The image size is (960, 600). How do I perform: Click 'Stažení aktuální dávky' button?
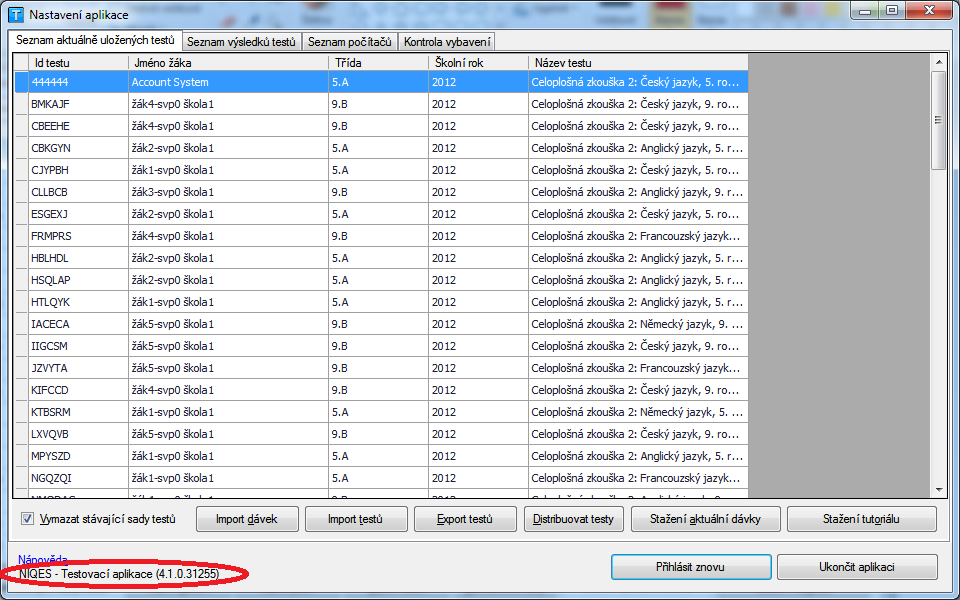pyautogui.click(x=705, y=519)
